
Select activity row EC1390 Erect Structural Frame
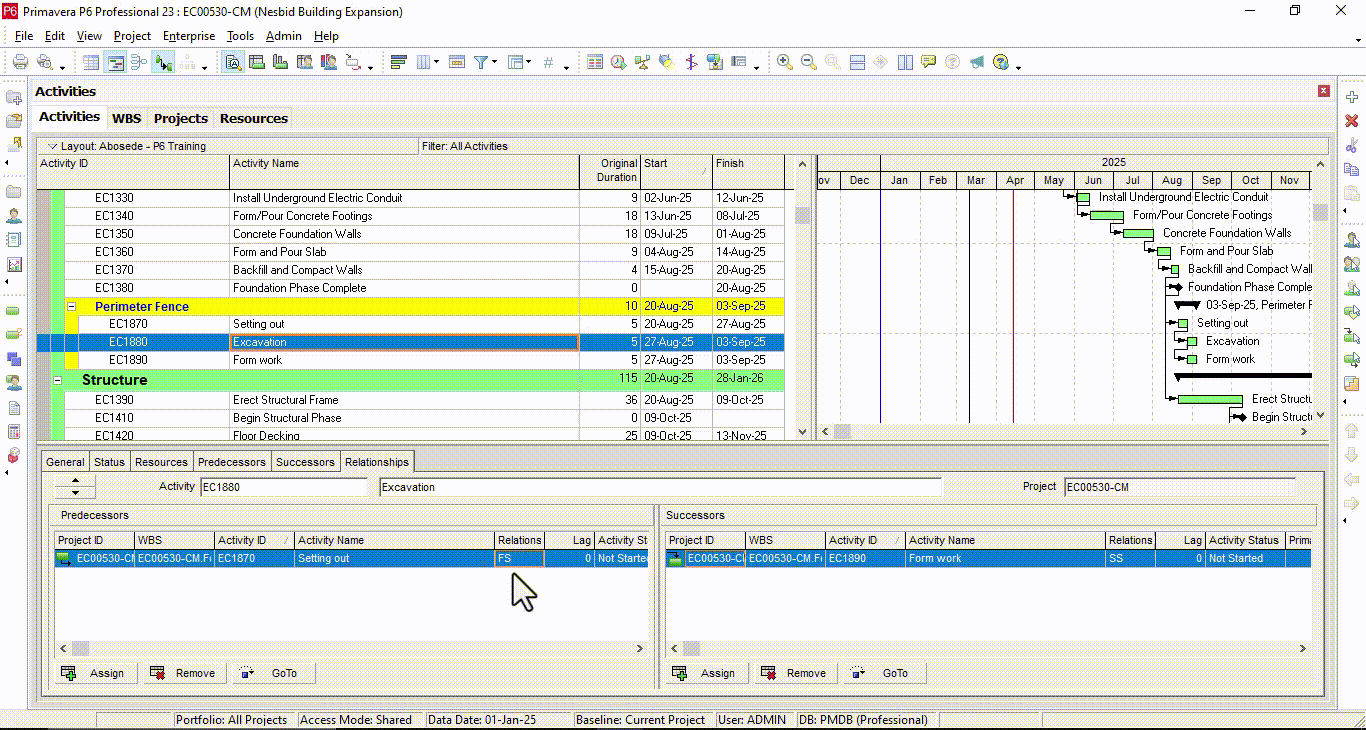tap(410, 400)
